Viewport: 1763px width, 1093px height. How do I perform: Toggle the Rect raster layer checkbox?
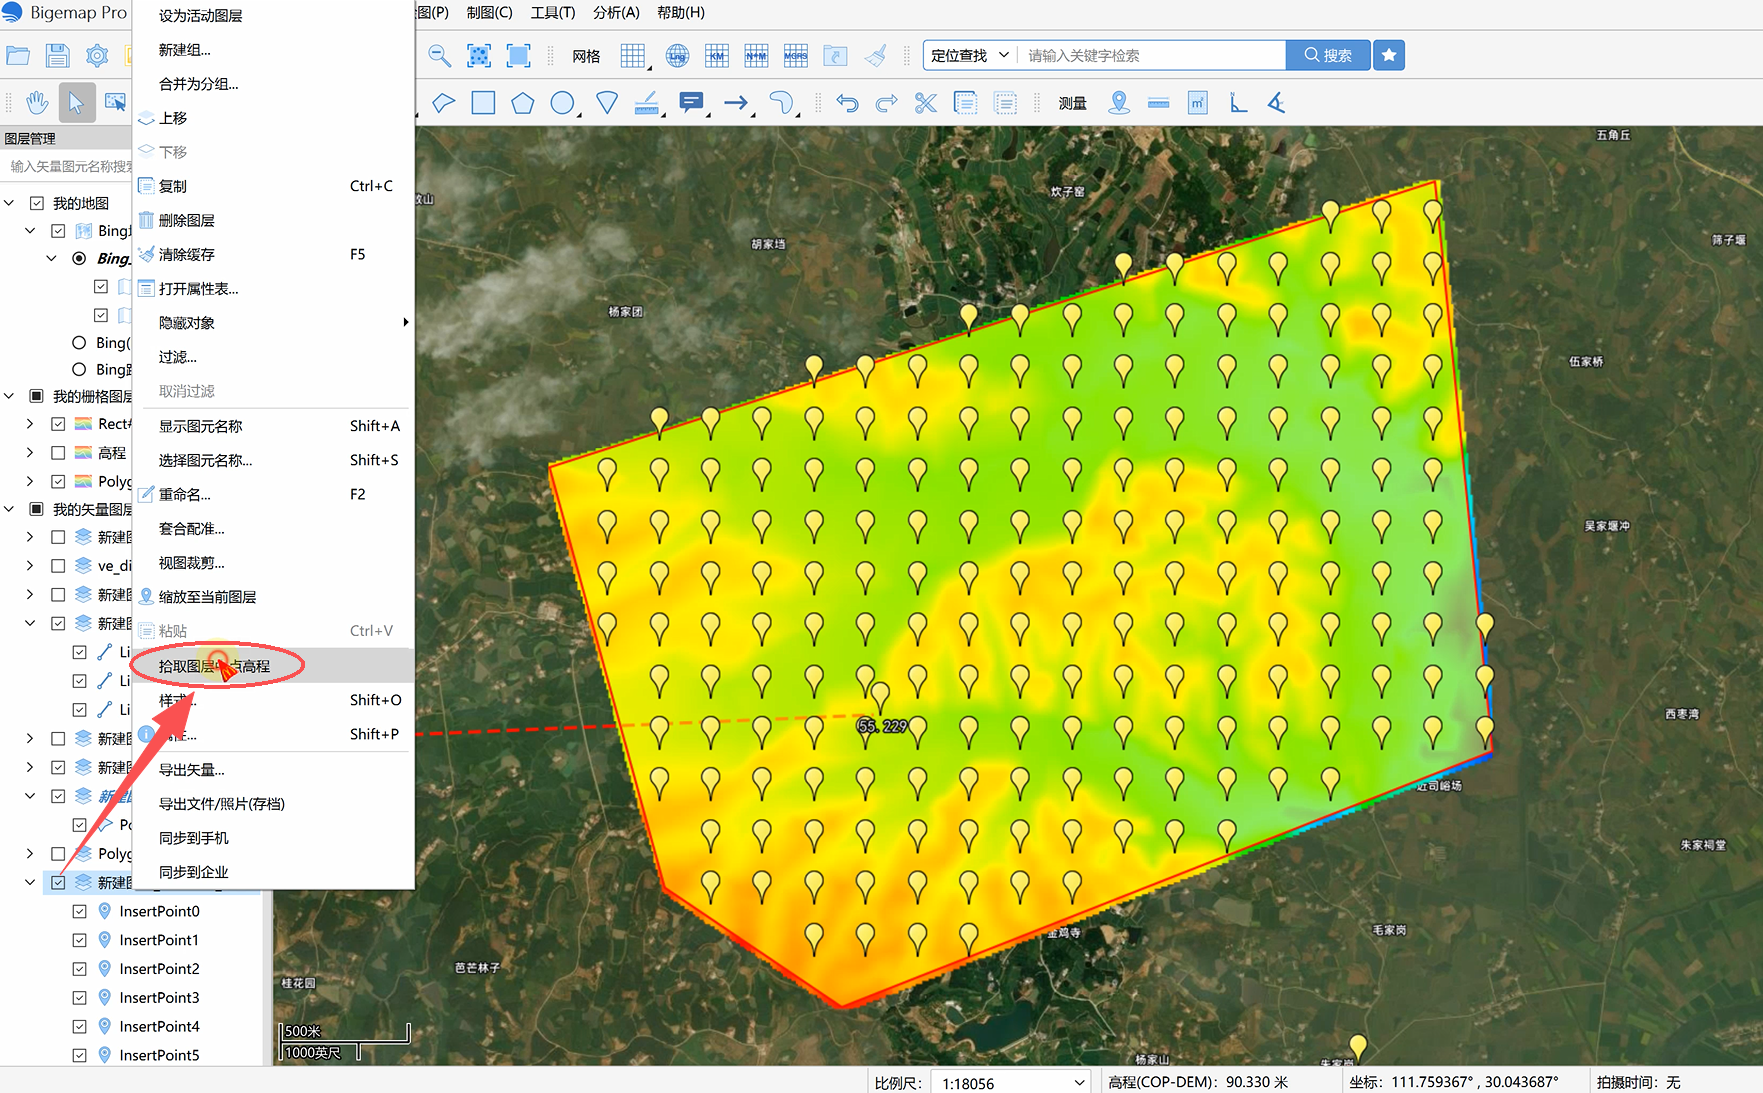58,424
